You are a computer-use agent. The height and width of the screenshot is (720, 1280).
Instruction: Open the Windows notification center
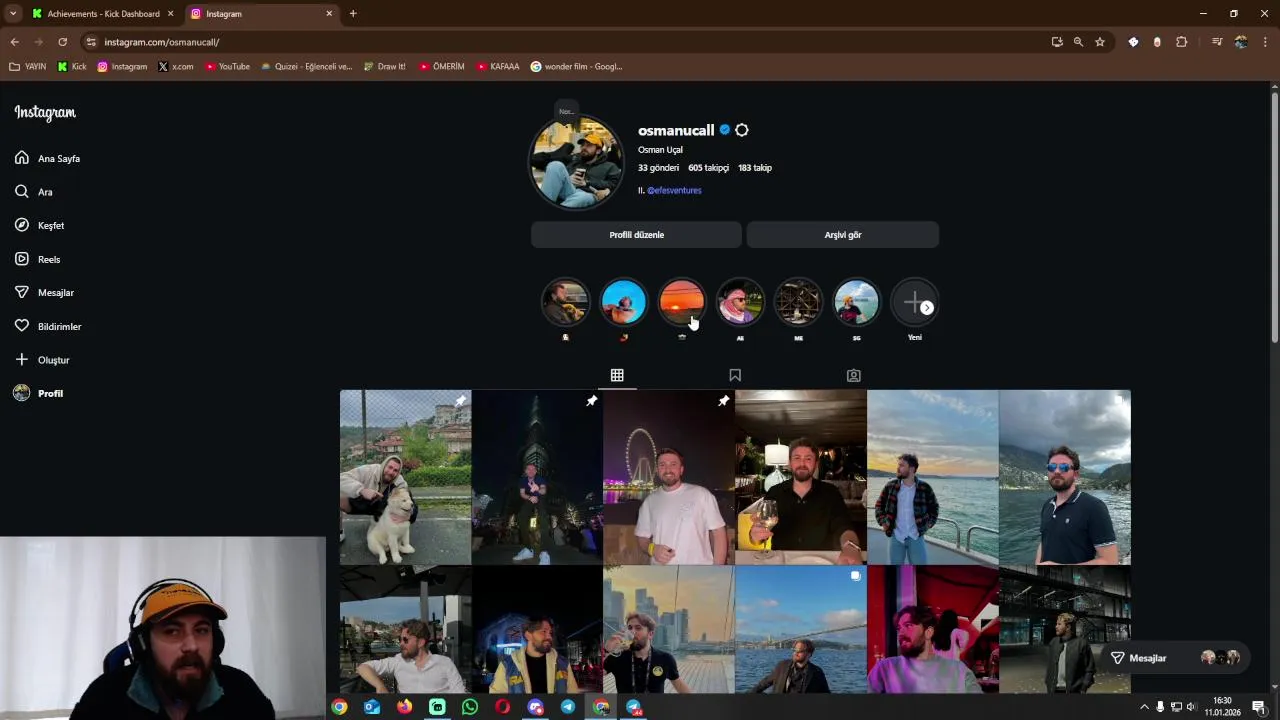(x=1259, y=707)
